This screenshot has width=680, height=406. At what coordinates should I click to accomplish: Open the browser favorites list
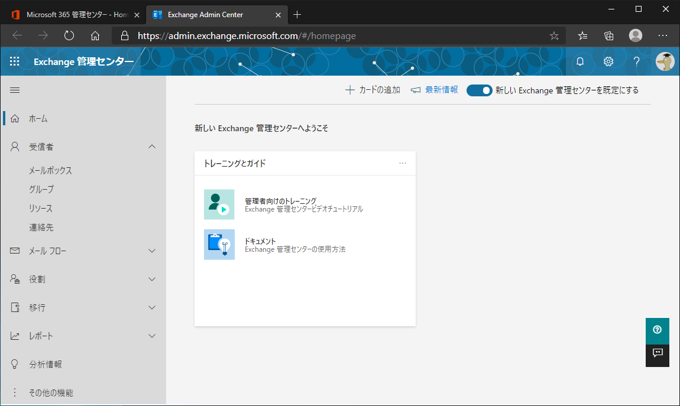pos(582,36)
